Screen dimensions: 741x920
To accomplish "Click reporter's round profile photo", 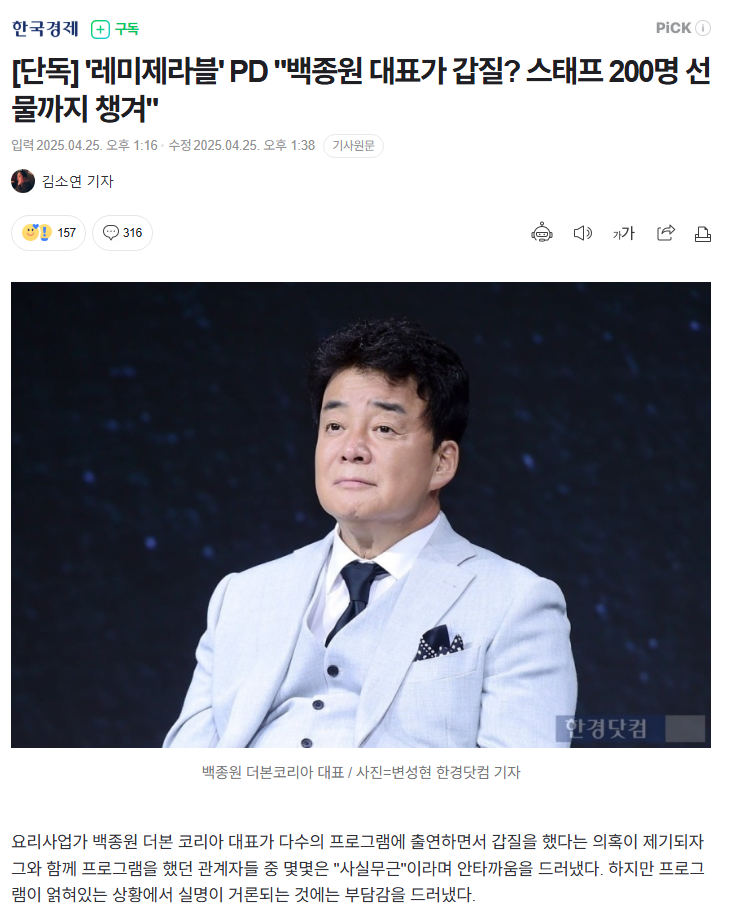I will [23, 181].
